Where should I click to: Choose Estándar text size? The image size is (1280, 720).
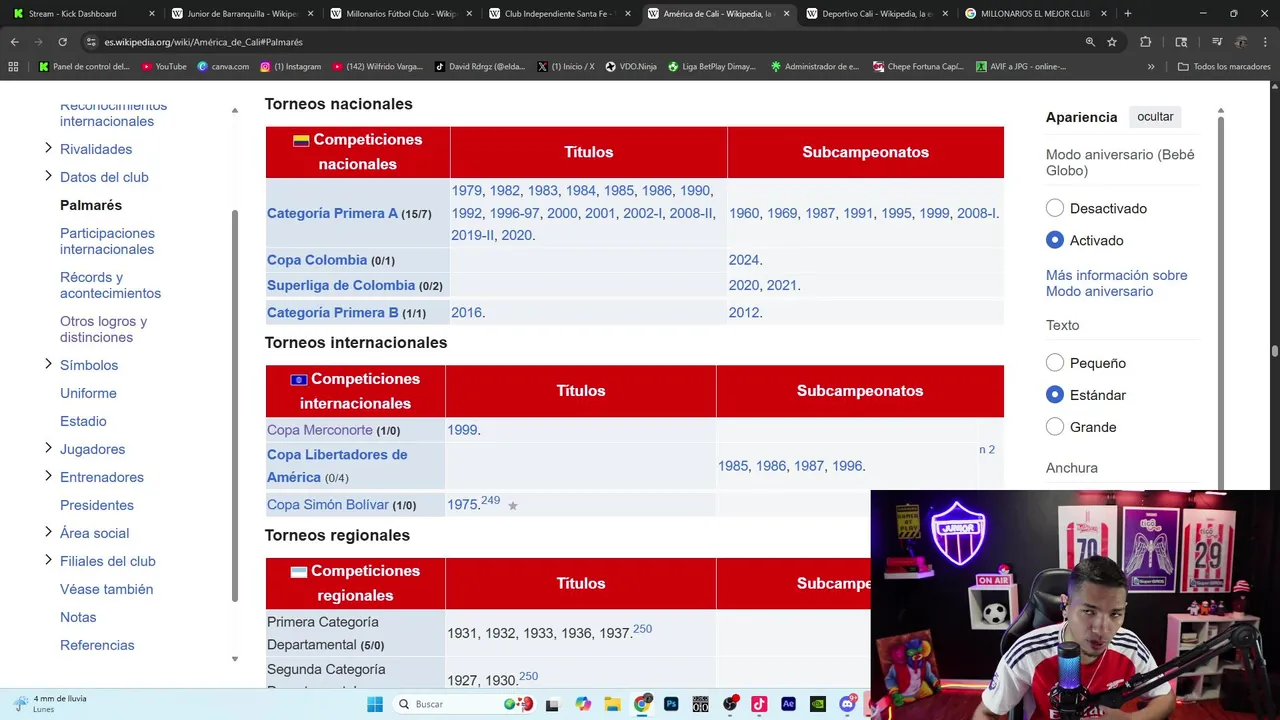1055,395
